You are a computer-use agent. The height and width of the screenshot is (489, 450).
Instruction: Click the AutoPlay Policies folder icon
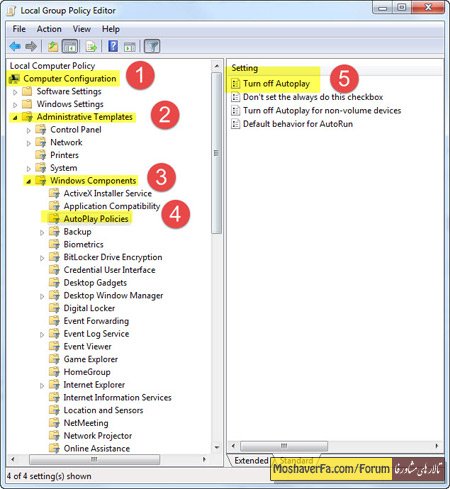click(x=54, y=219)
